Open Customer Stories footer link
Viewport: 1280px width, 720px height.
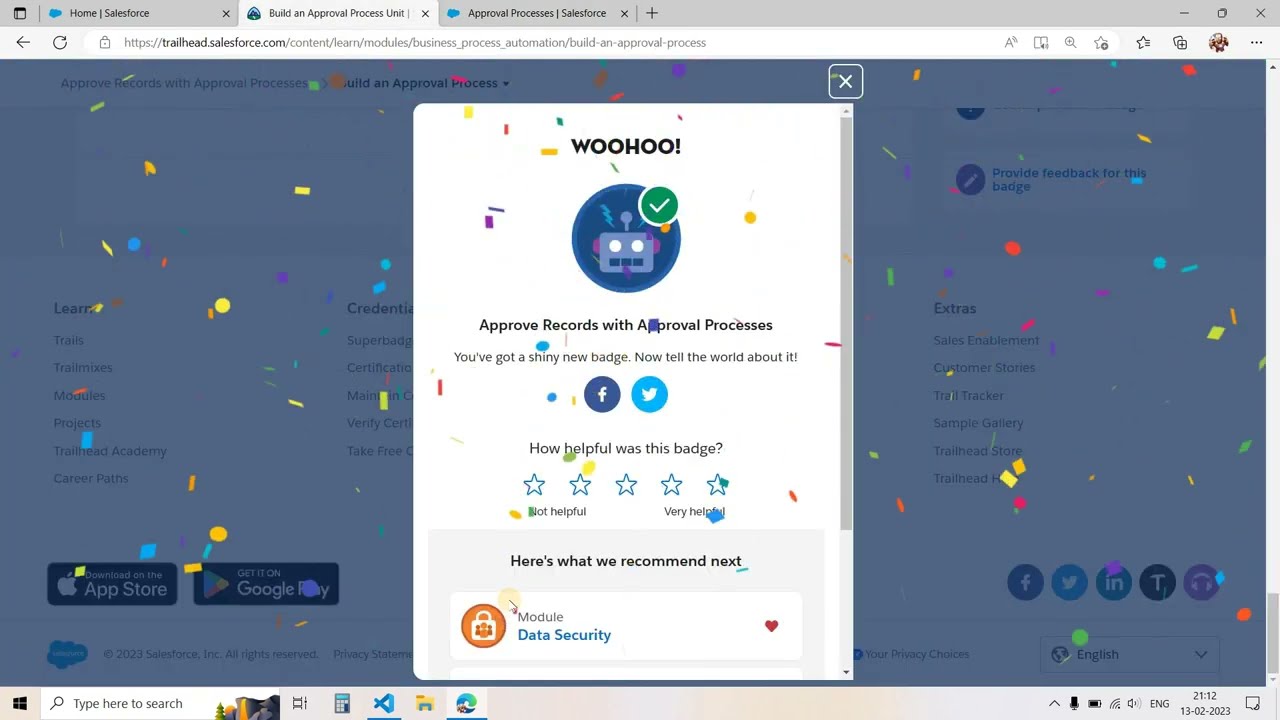point(984,368)
